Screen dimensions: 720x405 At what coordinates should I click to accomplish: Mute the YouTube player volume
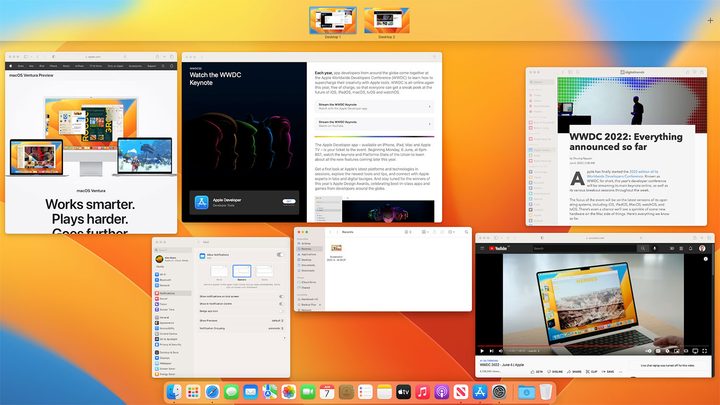(501, 351)
